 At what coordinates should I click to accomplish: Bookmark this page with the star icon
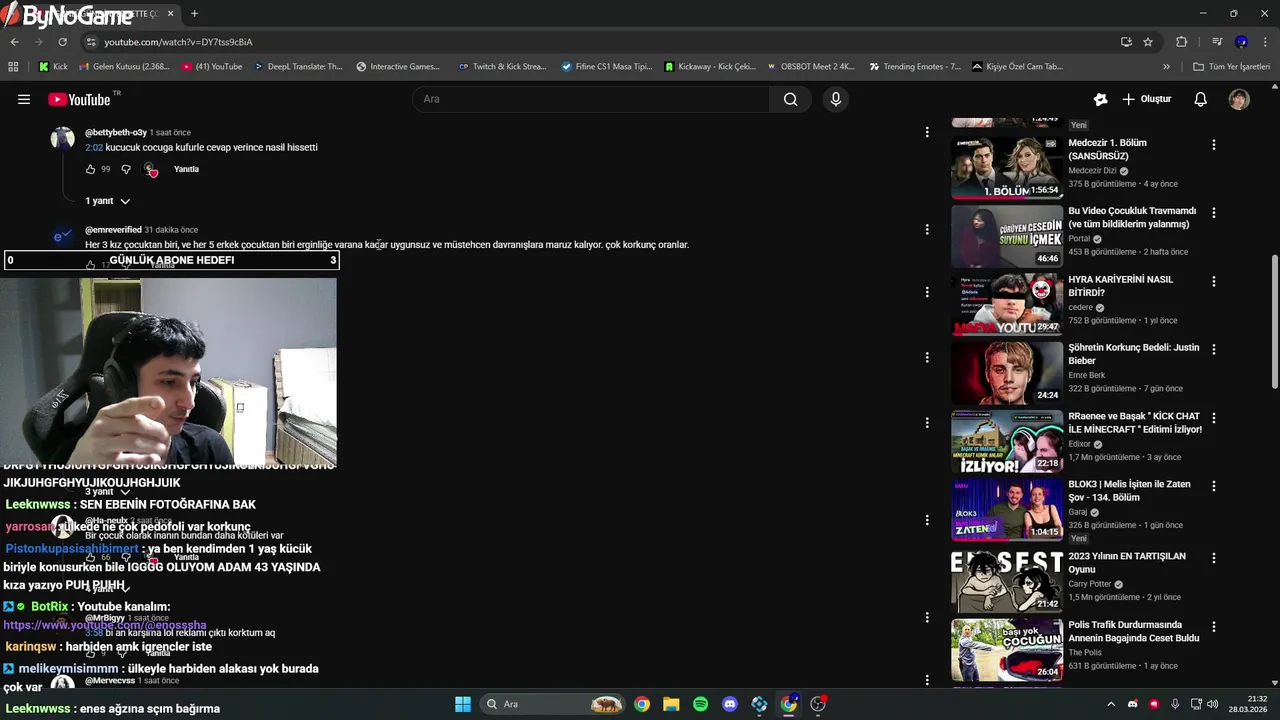point(1148,42)
